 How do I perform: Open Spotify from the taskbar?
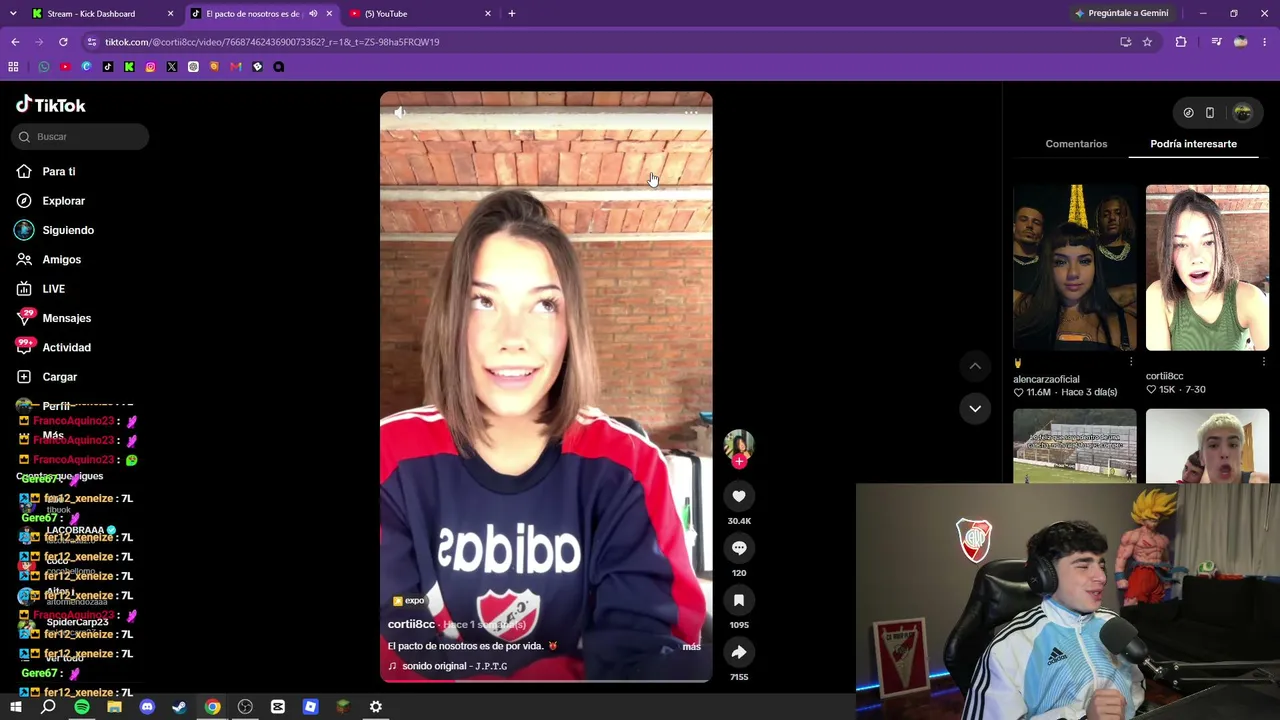point(82,707)
